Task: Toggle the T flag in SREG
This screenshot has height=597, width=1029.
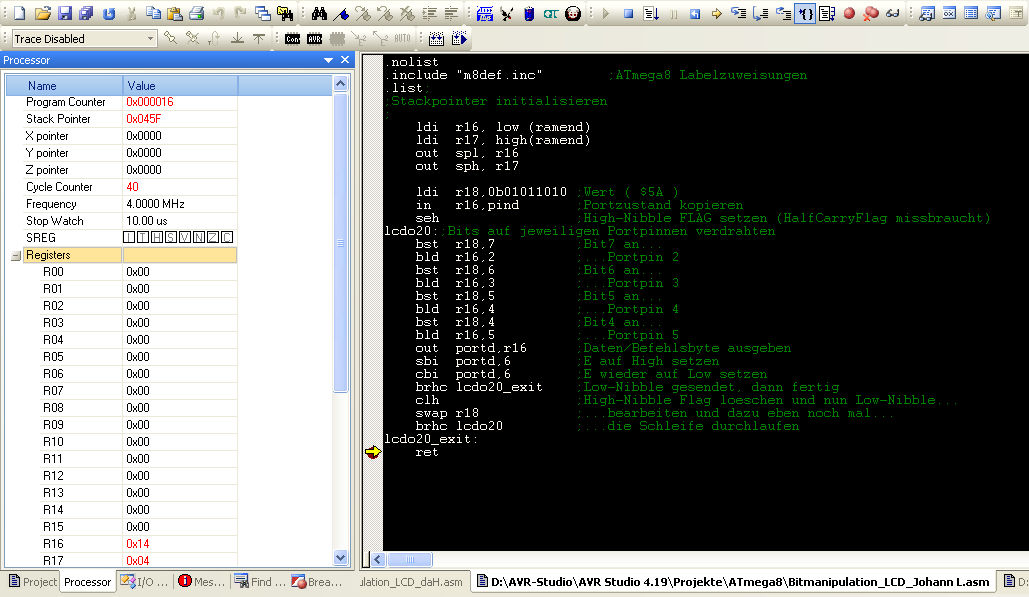Action: (x=142, y=237)
